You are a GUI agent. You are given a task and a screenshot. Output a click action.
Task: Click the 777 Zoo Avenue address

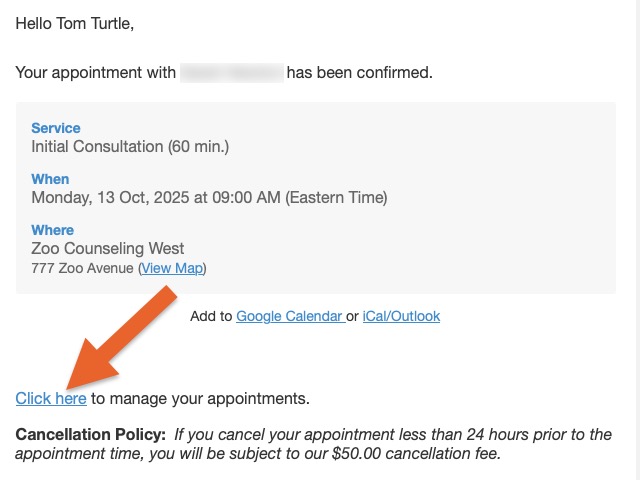pyautogui.click(x=82, y=268)
